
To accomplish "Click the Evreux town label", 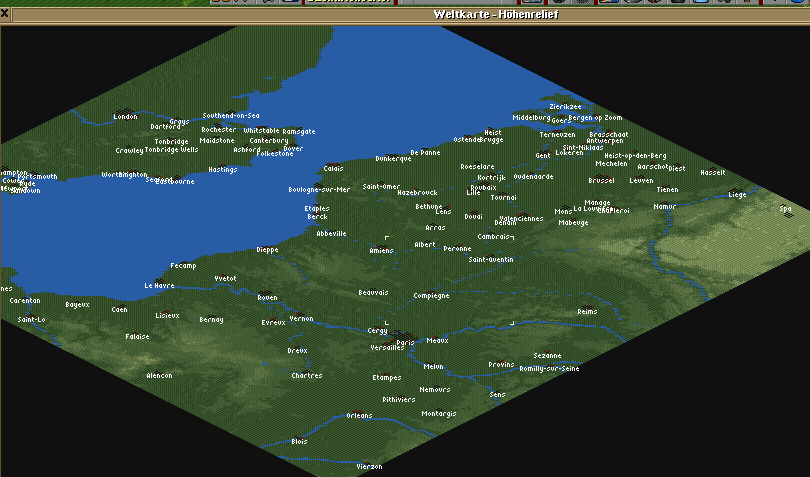I will [x=273, y=322].
